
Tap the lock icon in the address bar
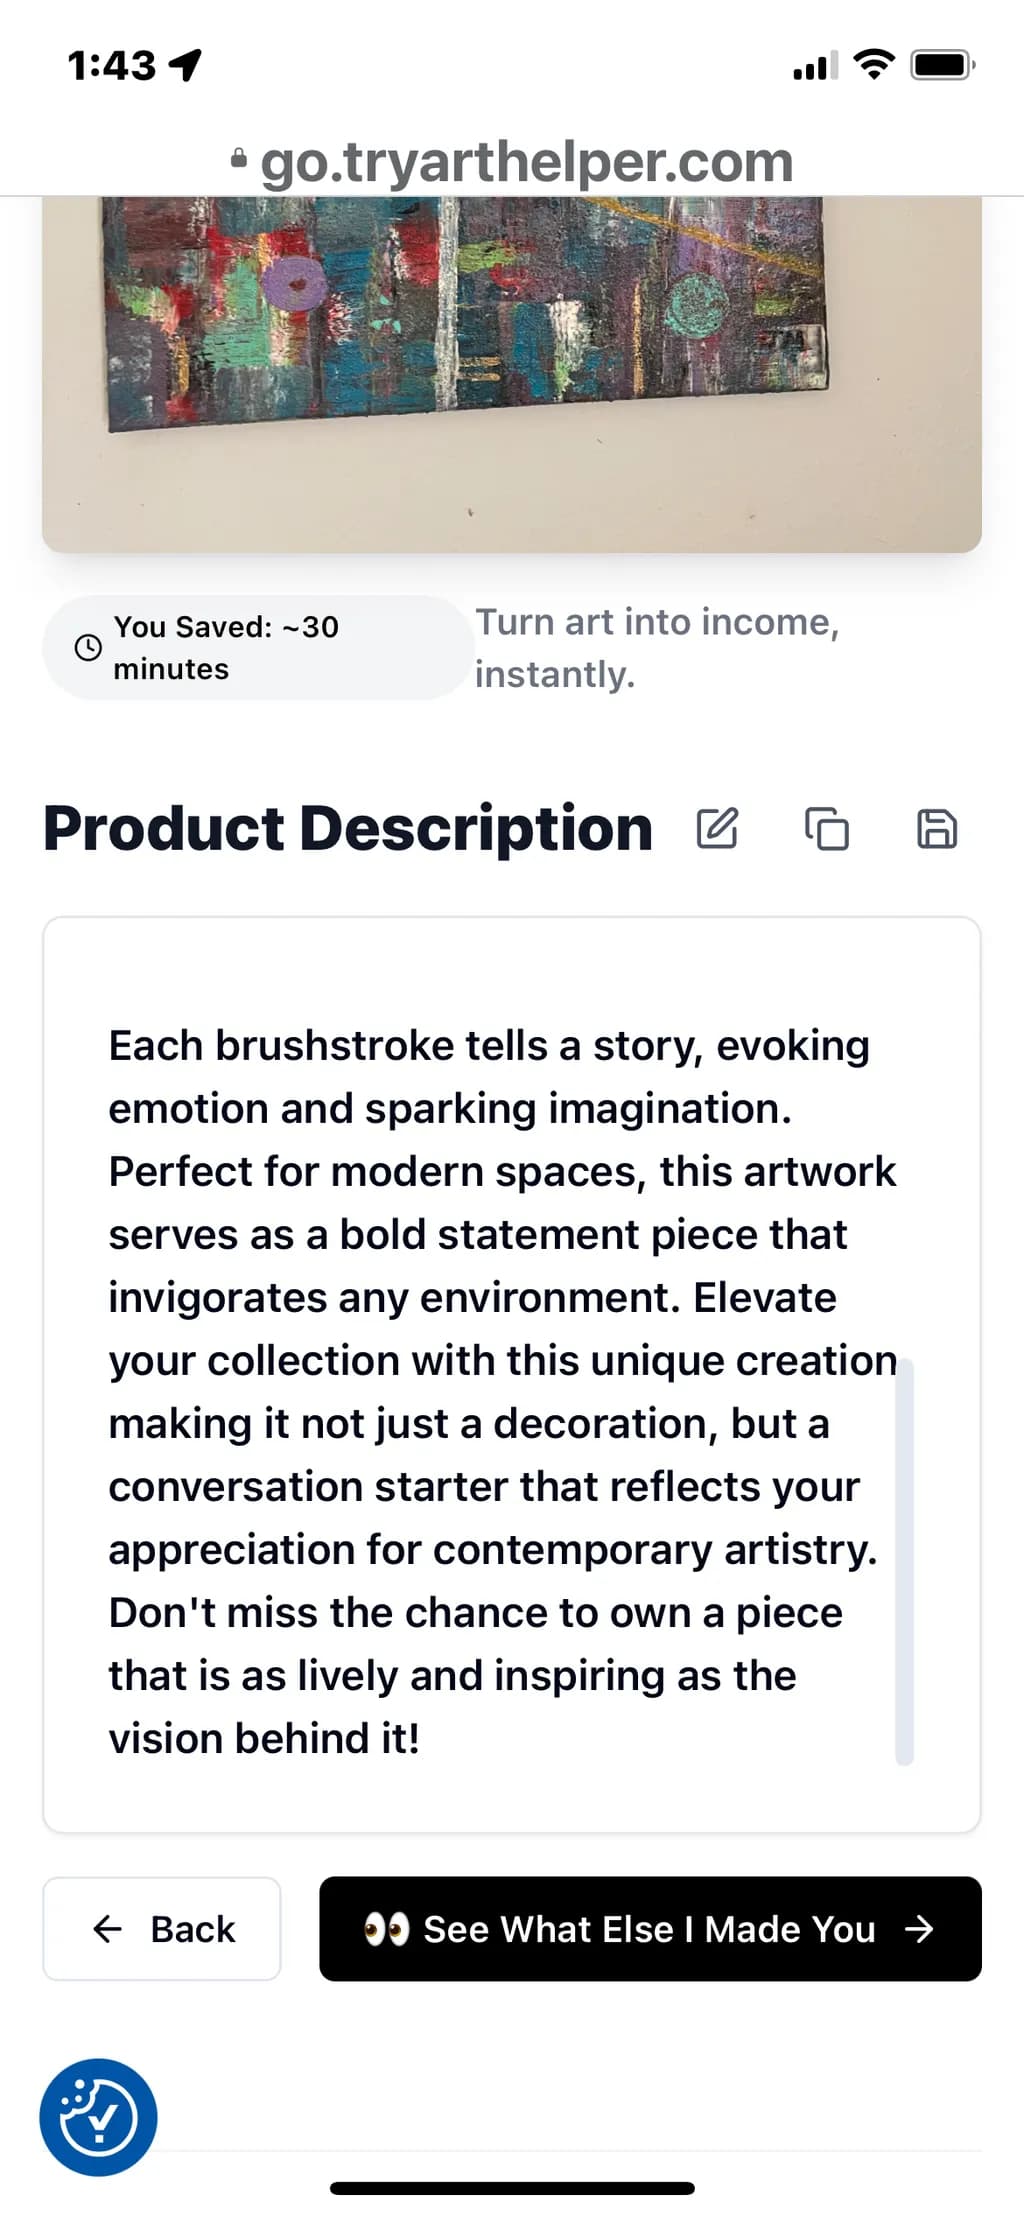coord(238,158)
